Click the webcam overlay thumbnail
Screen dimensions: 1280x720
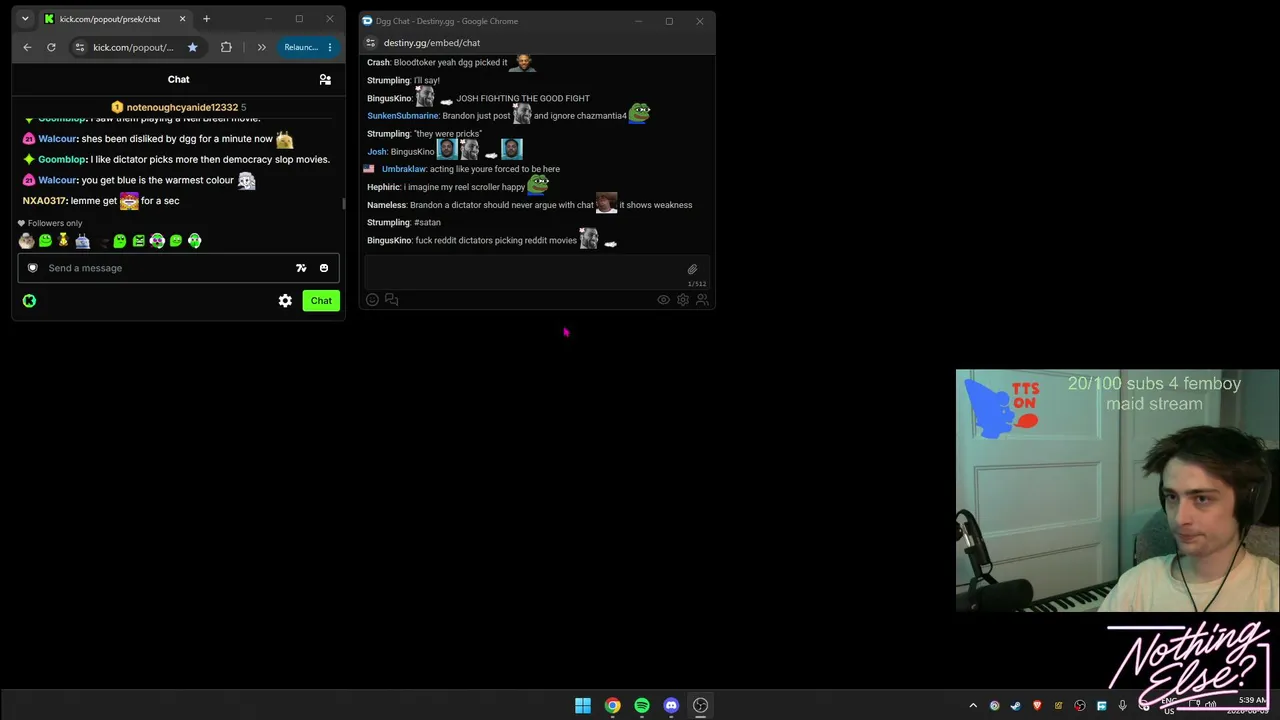[1117, 490]
